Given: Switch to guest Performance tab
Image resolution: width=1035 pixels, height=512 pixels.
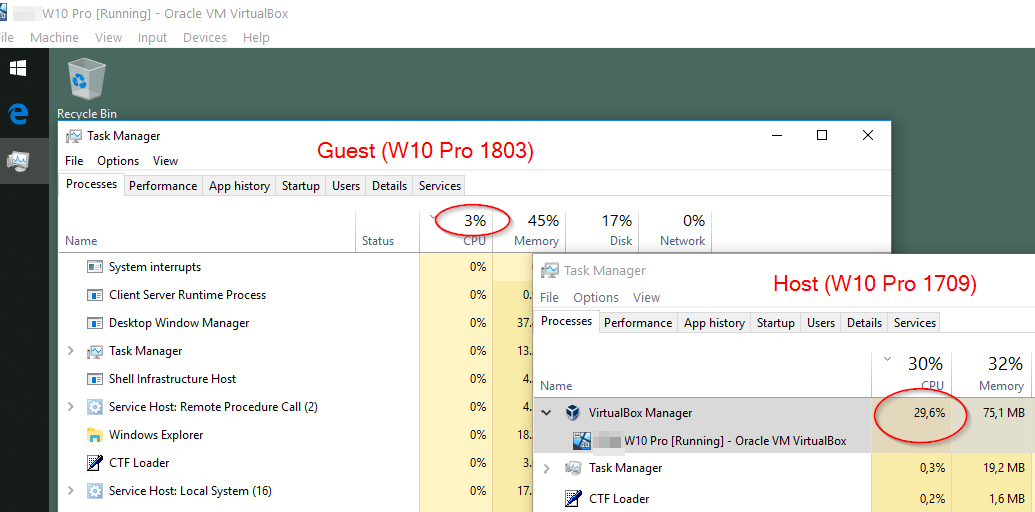Looking at the screenshot, I should pos(163,186).
